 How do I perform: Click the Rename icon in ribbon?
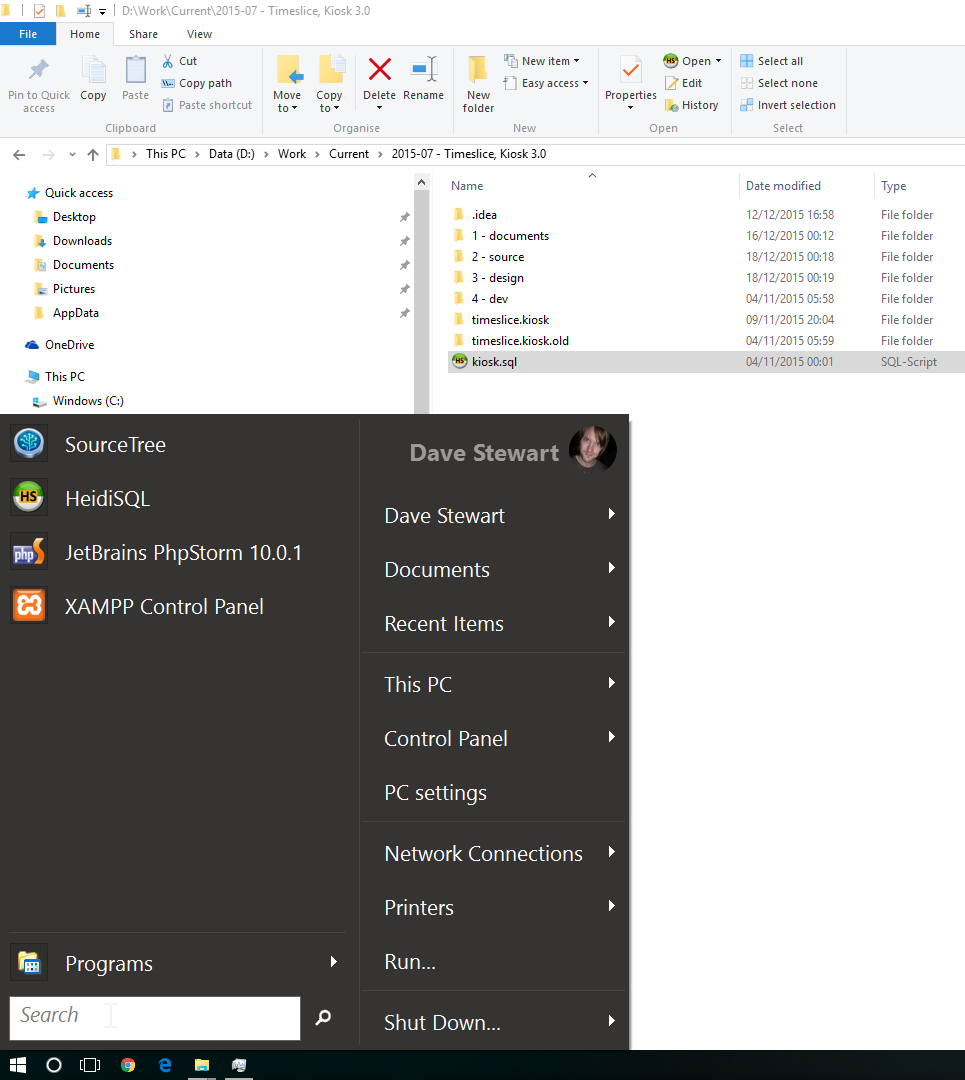(x=423, y=70)
